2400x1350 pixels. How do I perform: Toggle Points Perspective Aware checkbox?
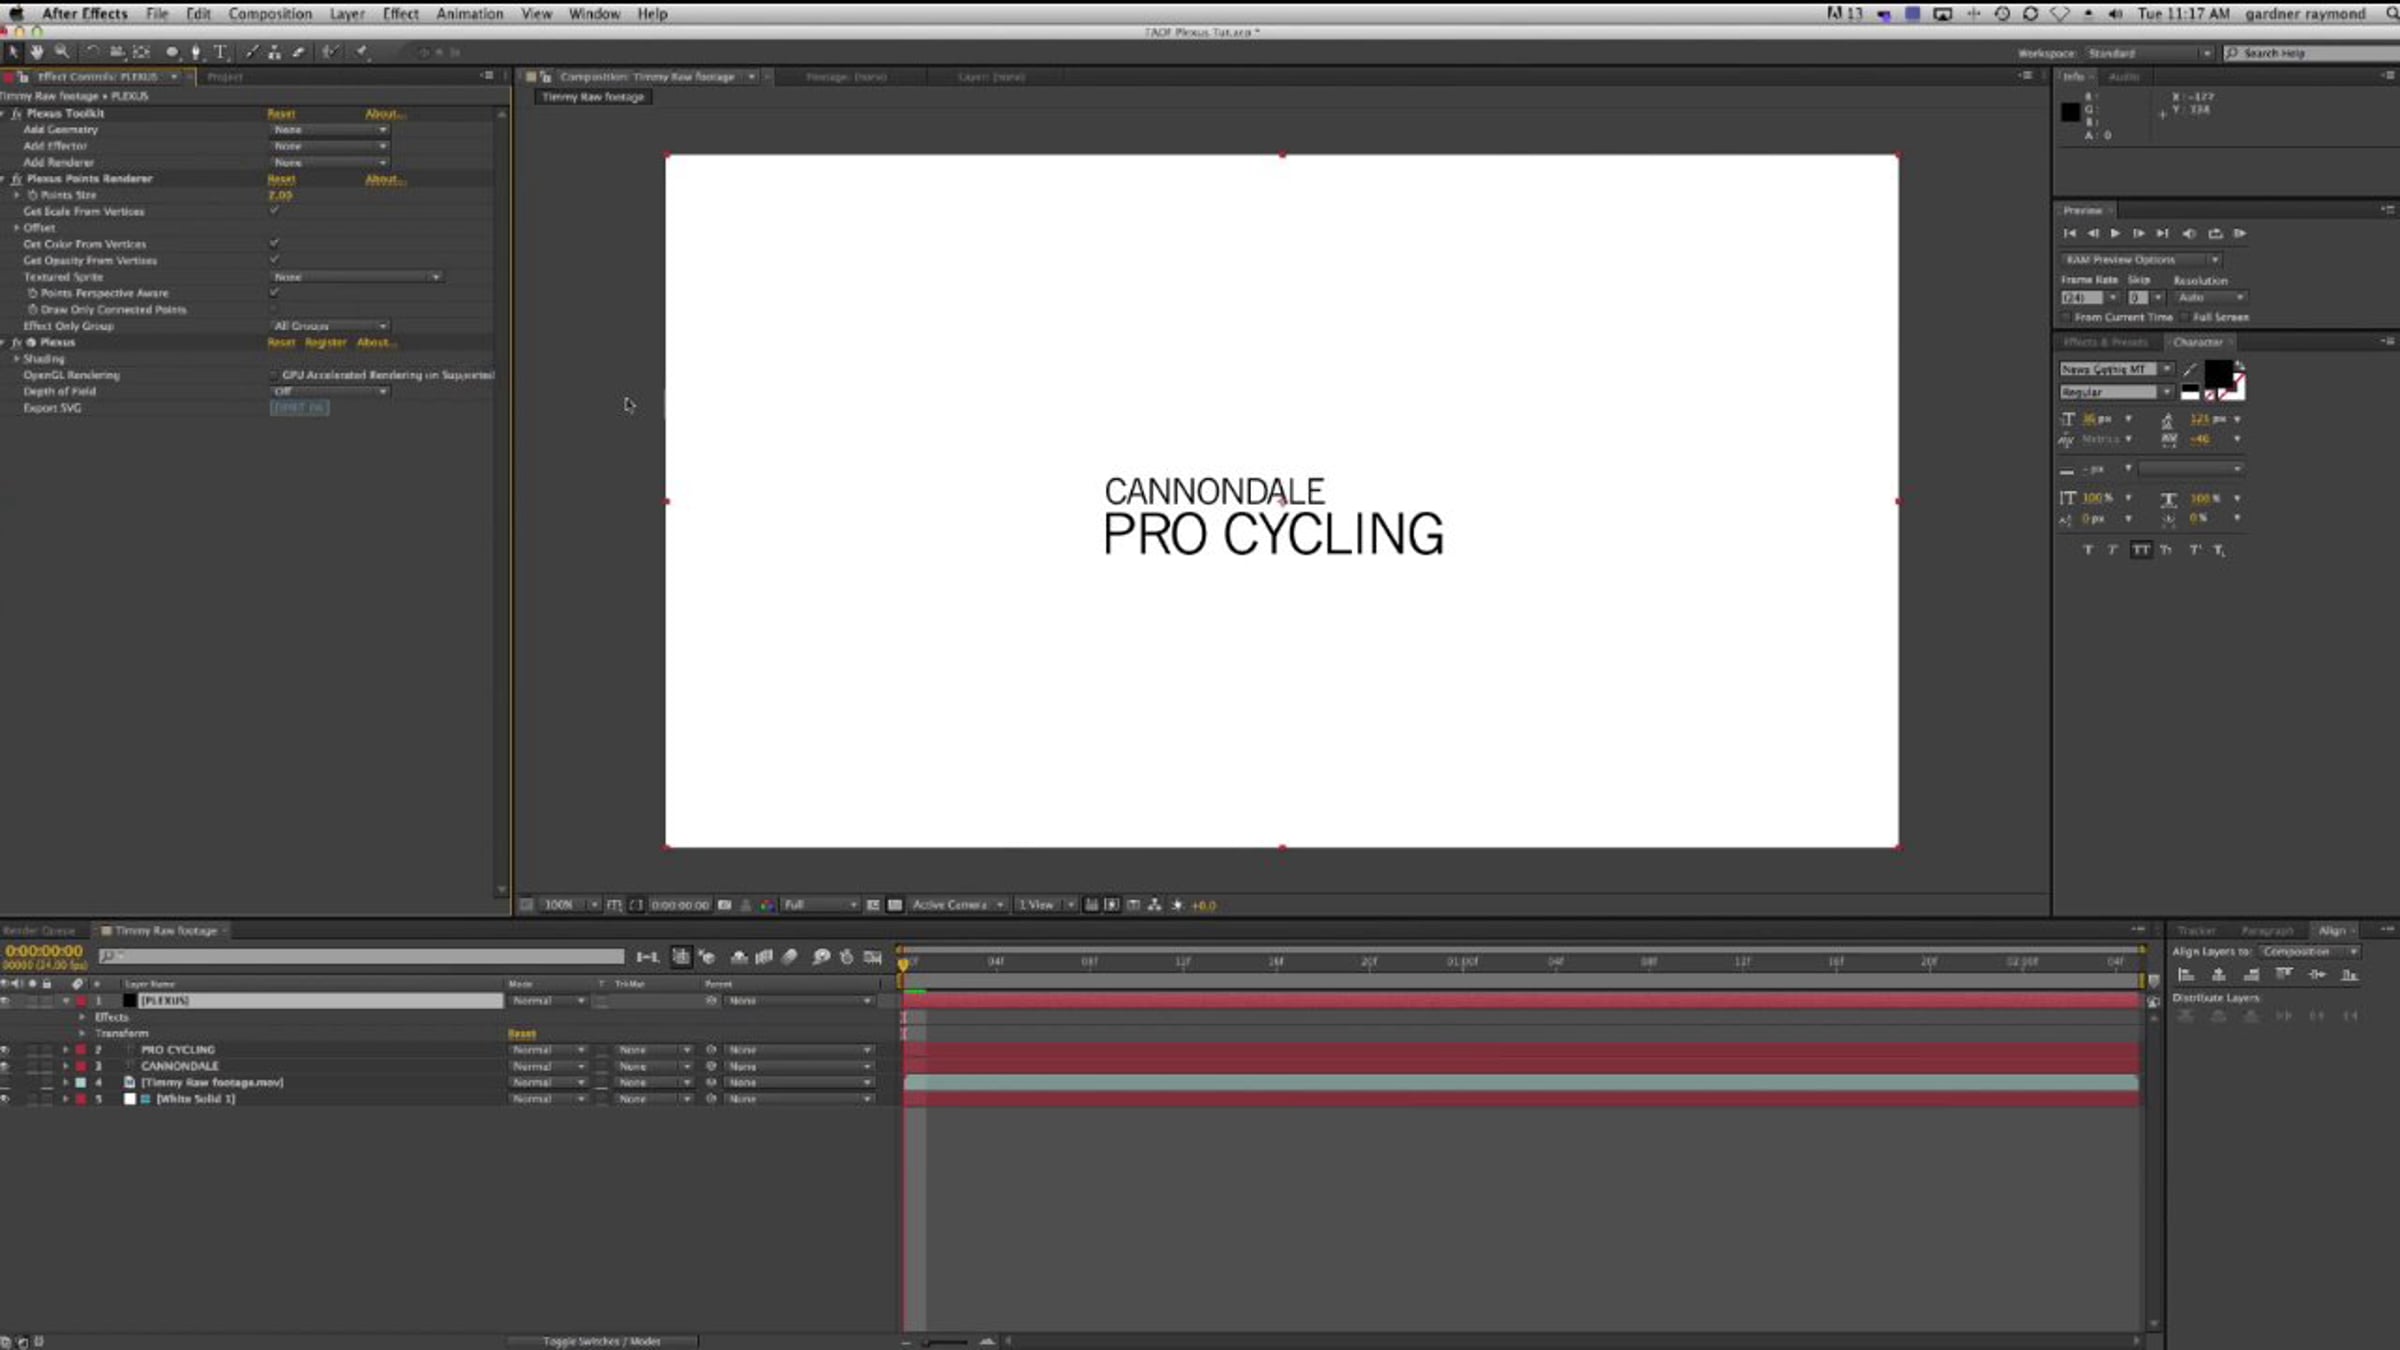pos(274,293)
